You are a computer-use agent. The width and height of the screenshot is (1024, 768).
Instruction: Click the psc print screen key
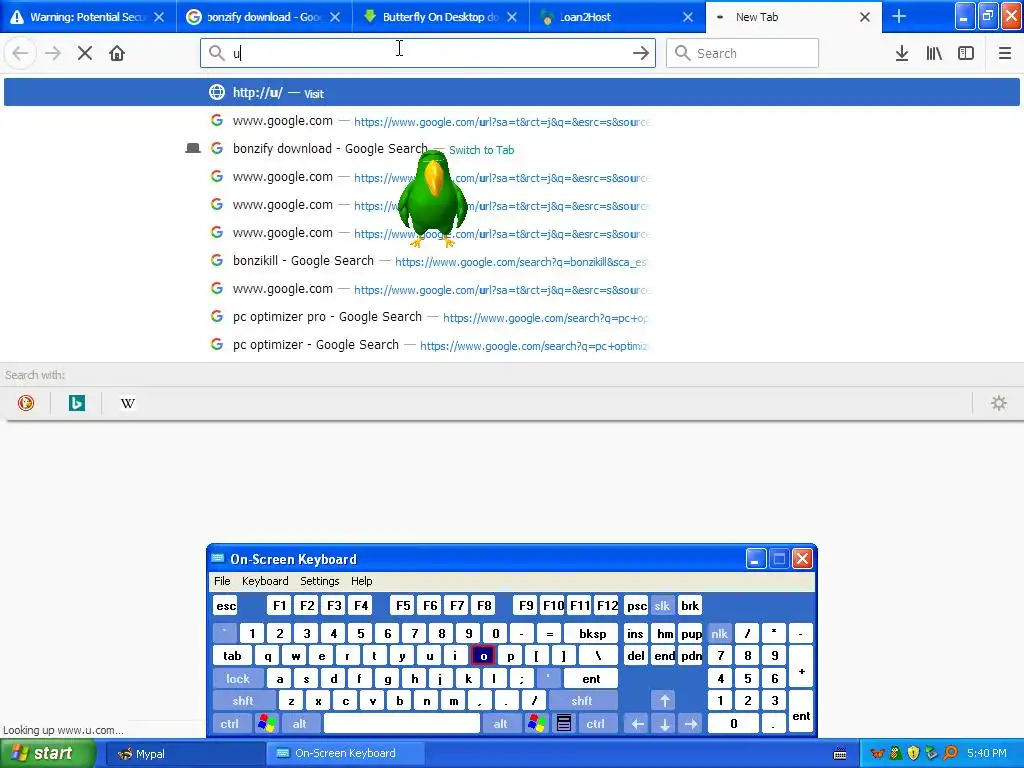click(637, 605)
